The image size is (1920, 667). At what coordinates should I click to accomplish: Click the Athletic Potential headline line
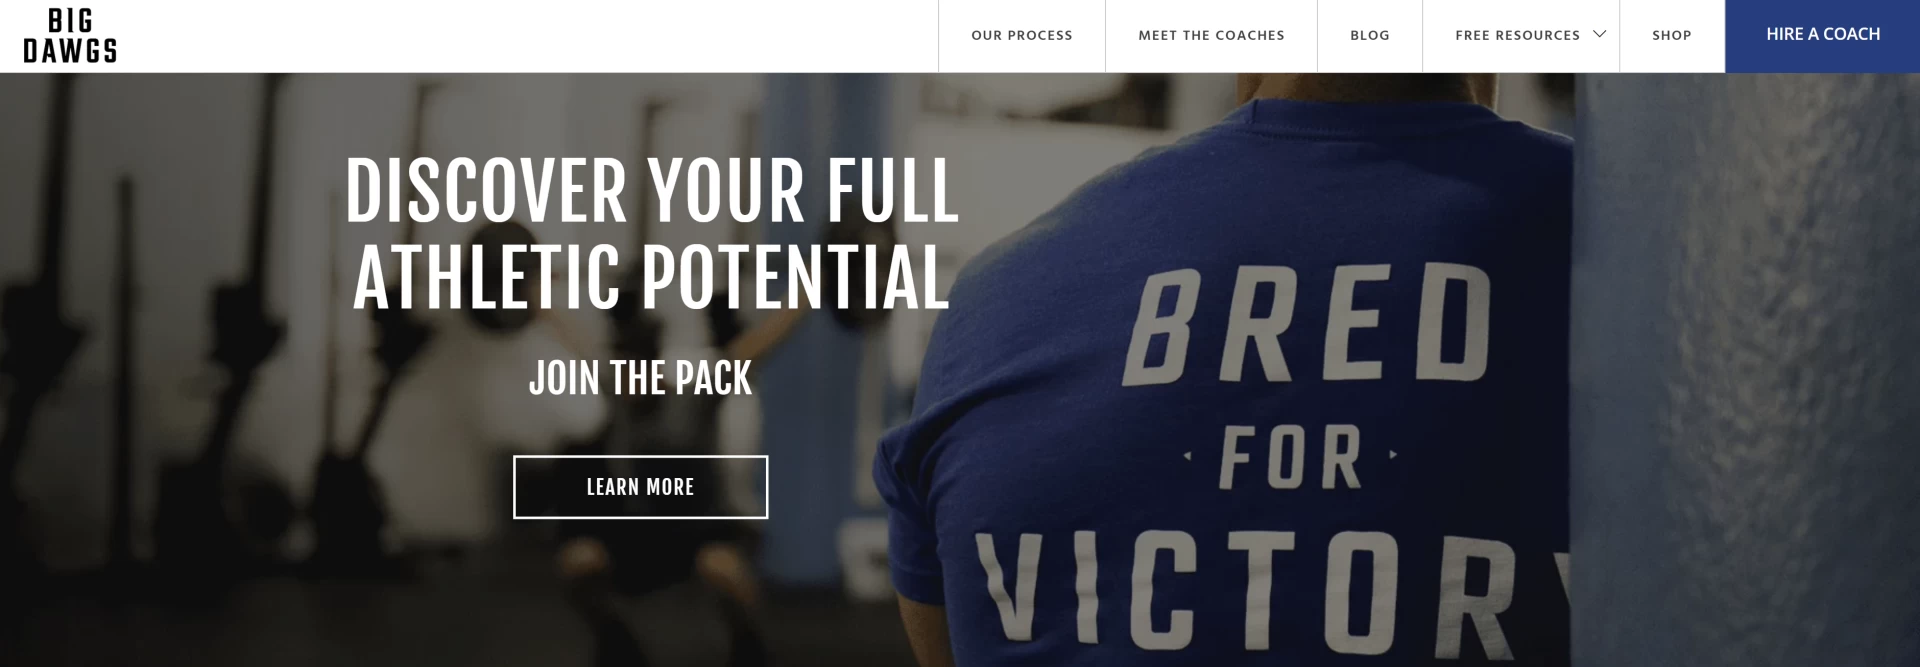tap(651, 277)
